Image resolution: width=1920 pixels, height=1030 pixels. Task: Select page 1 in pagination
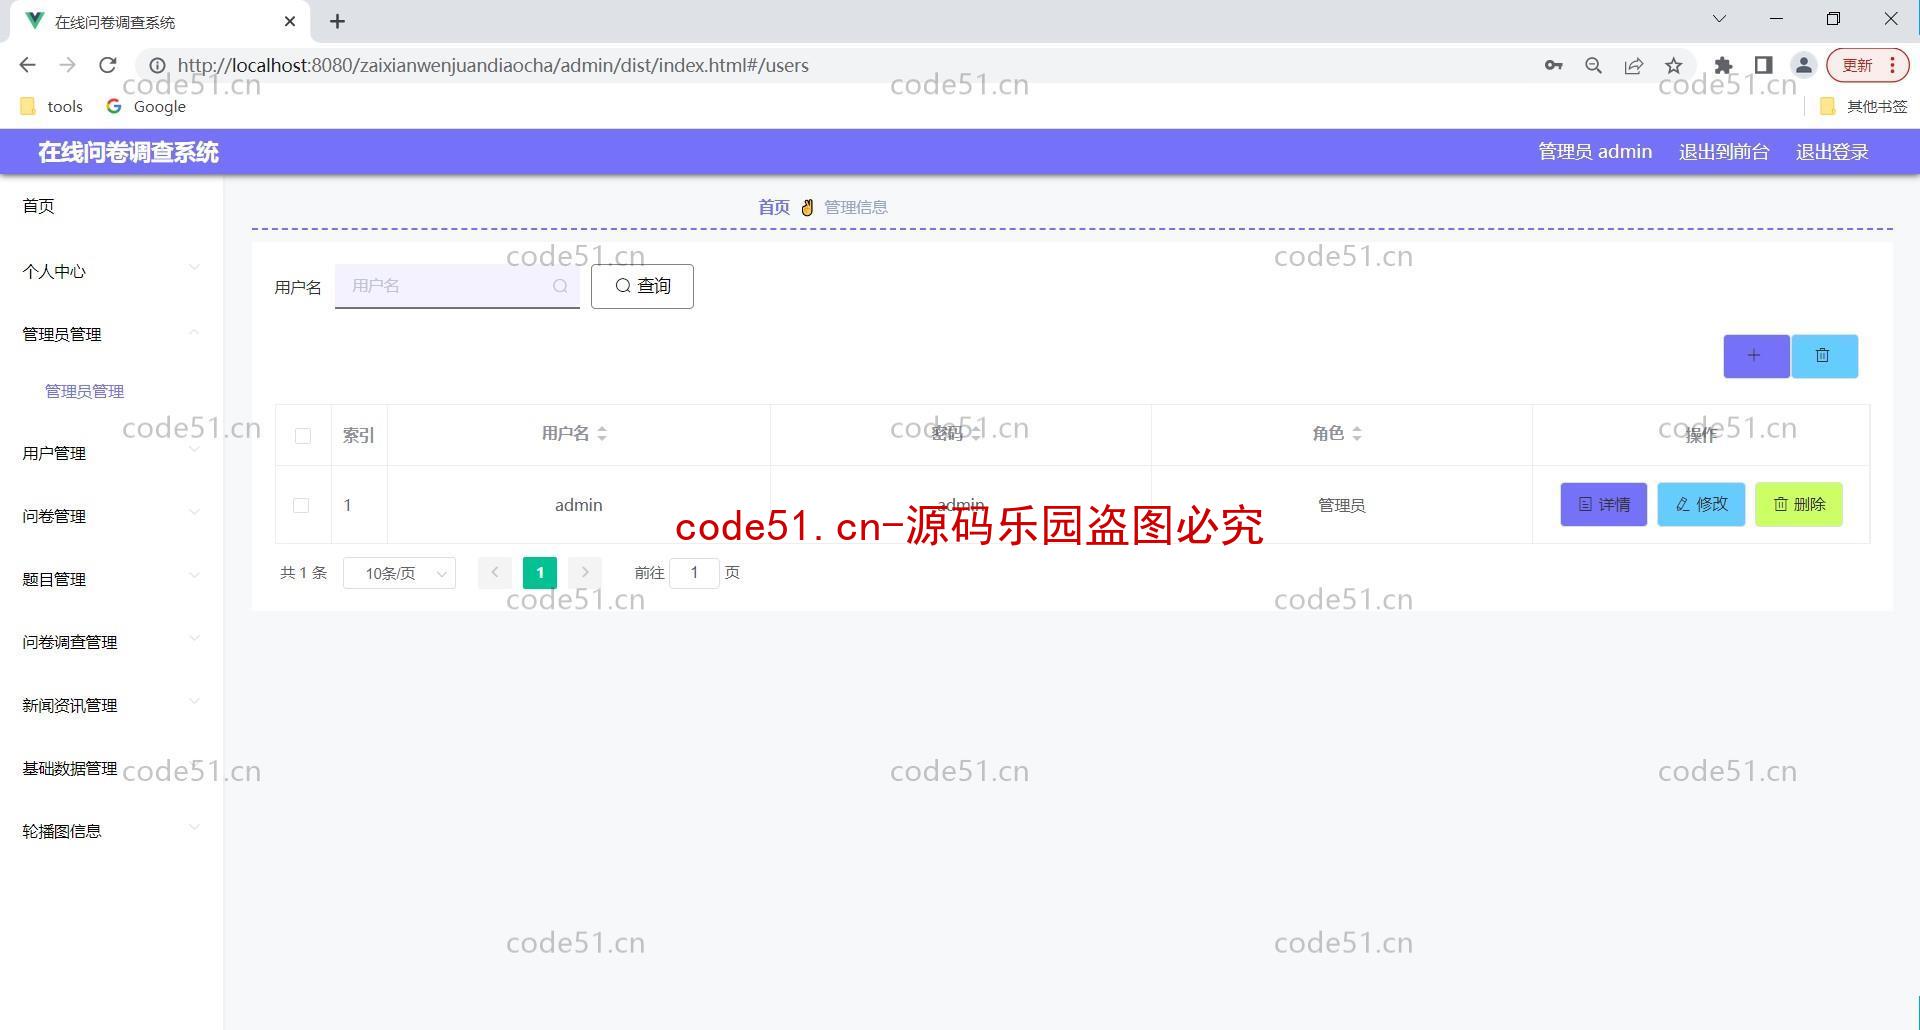pyautogui.click(x=540, y=573)
